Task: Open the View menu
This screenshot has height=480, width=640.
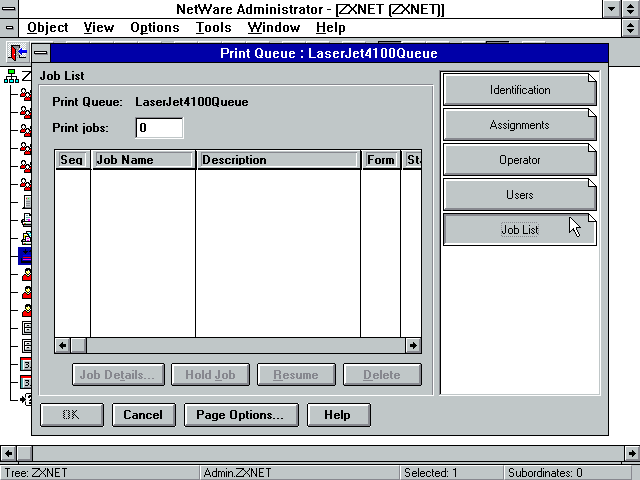Action: tap(99, 27)
